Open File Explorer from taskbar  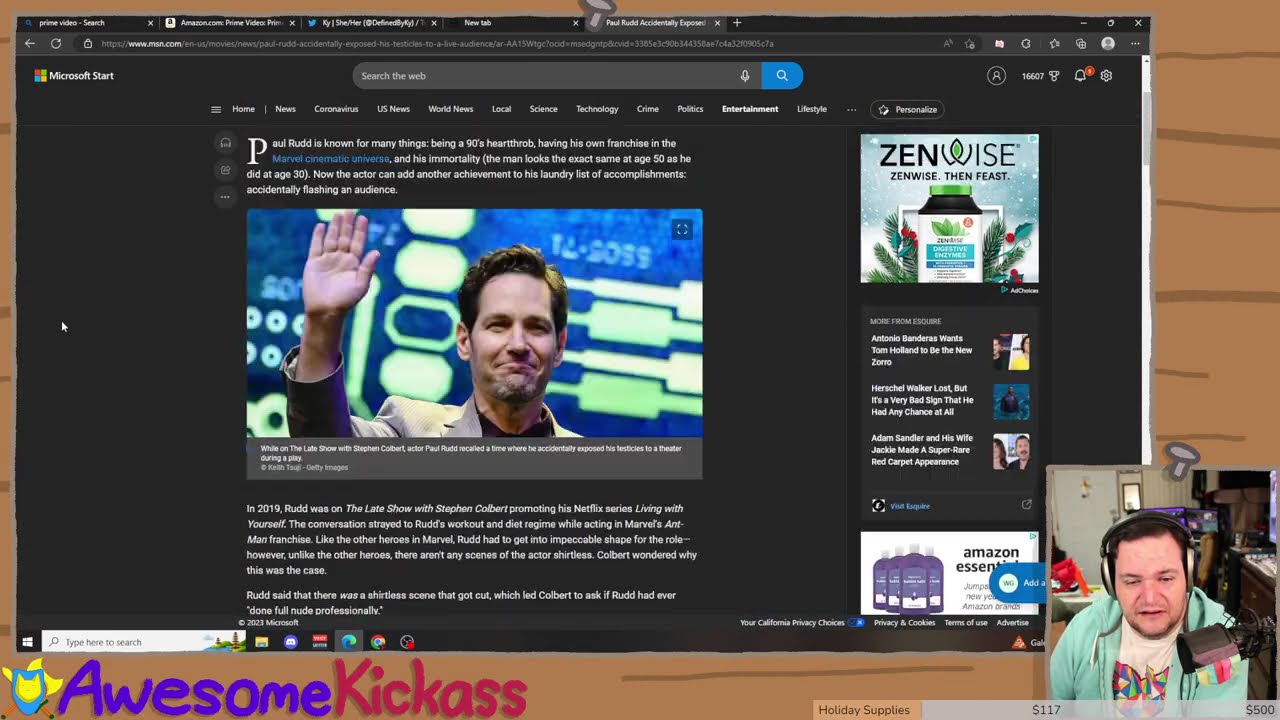click(262, 642)
